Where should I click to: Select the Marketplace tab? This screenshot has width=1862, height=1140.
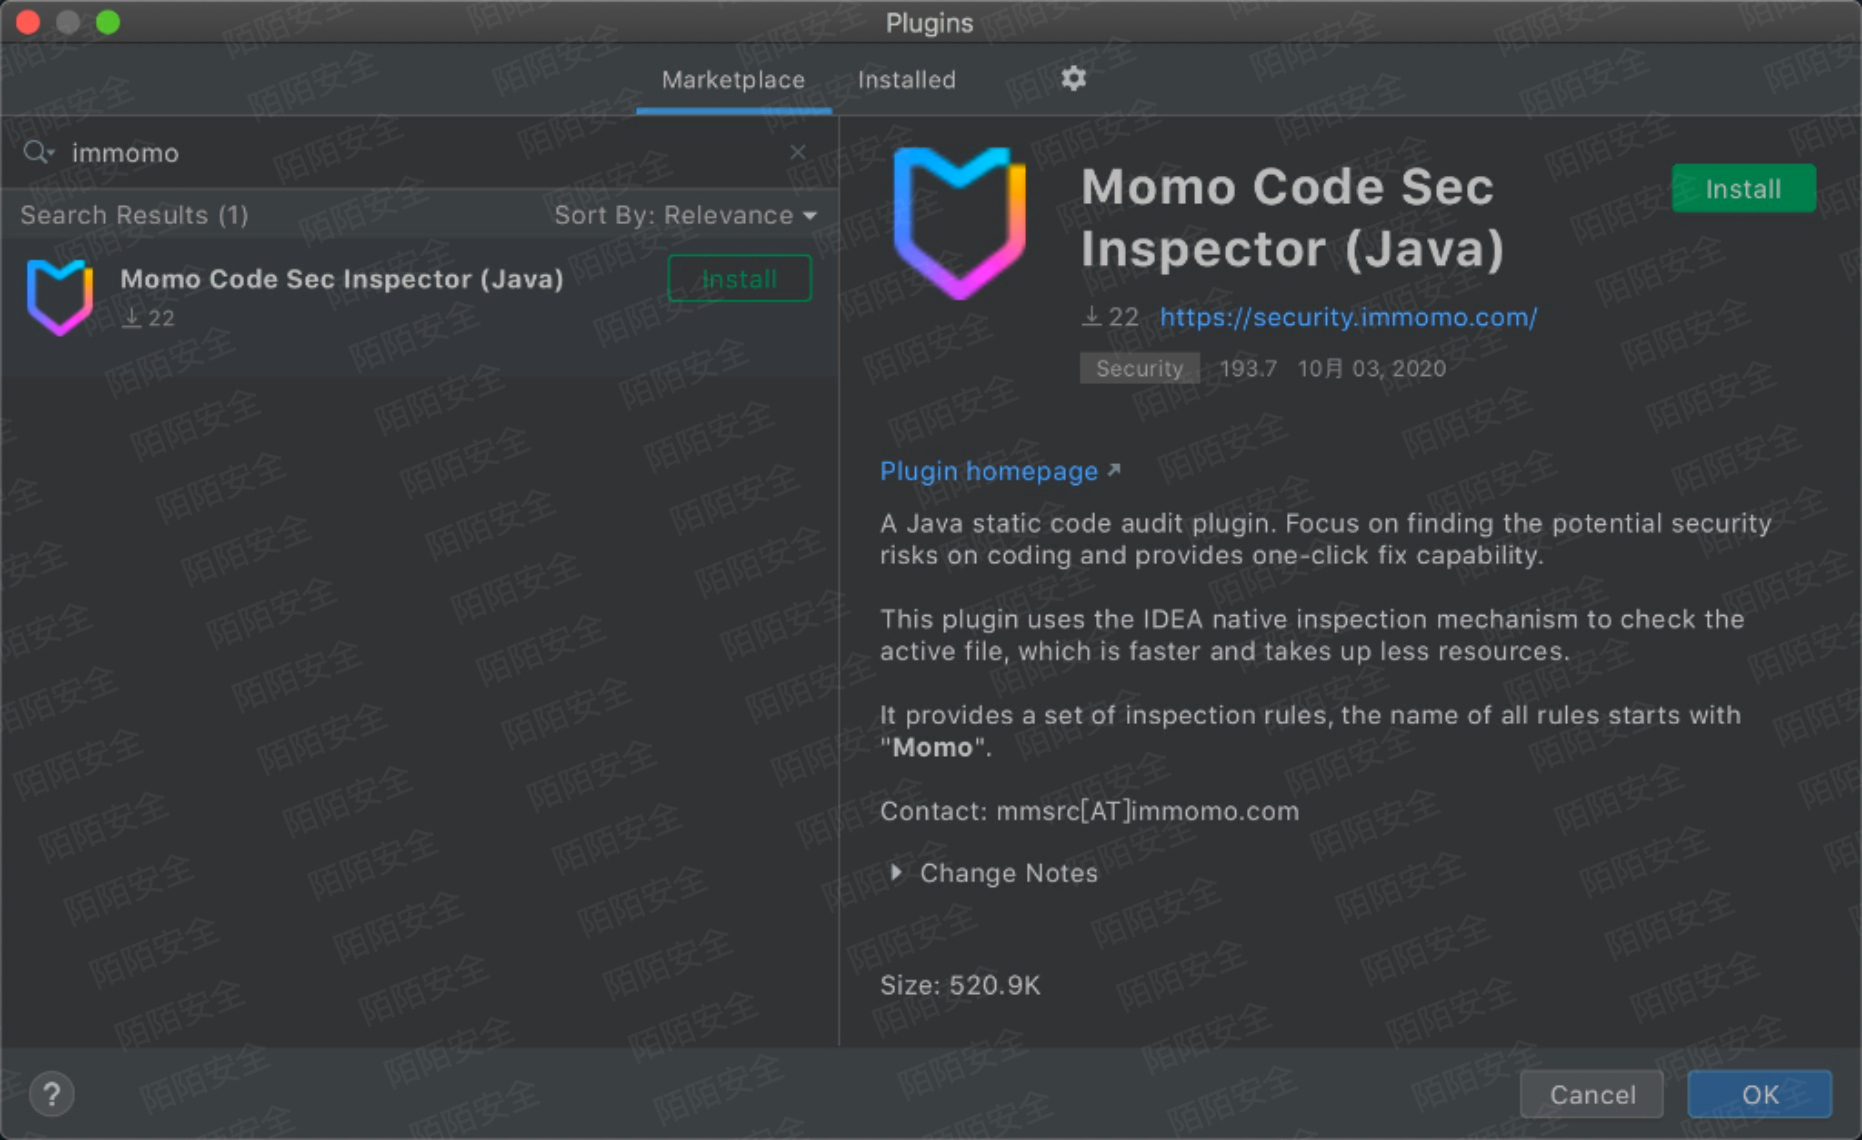(733, 80)
